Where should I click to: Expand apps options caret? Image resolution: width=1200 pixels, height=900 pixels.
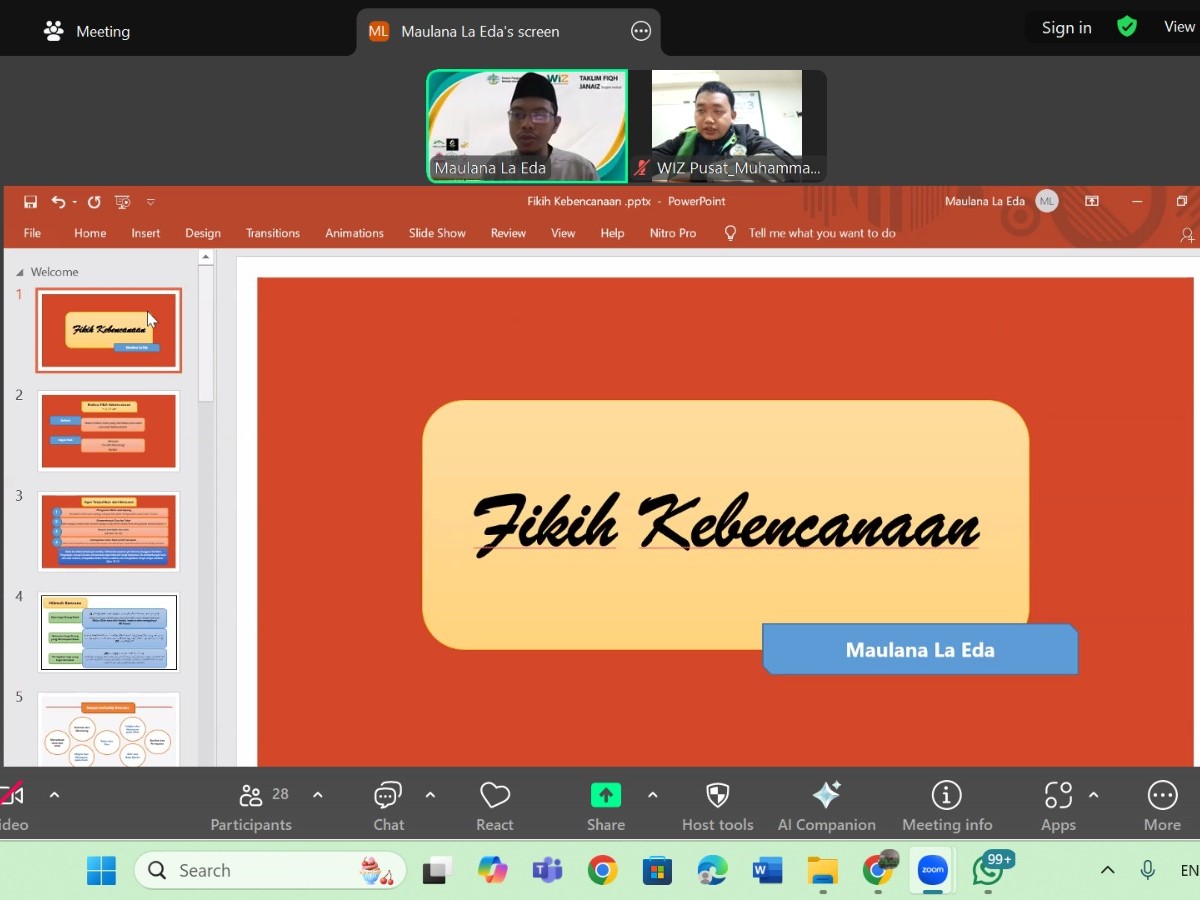point(1093,795)
